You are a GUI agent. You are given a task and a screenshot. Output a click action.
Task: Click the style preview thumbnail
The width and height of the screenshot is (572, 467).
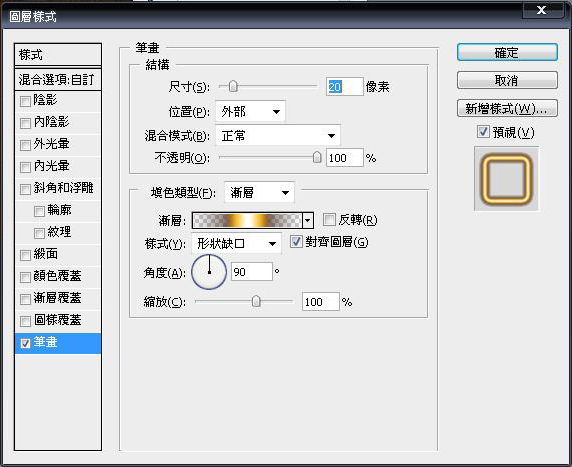coord(506,179)
